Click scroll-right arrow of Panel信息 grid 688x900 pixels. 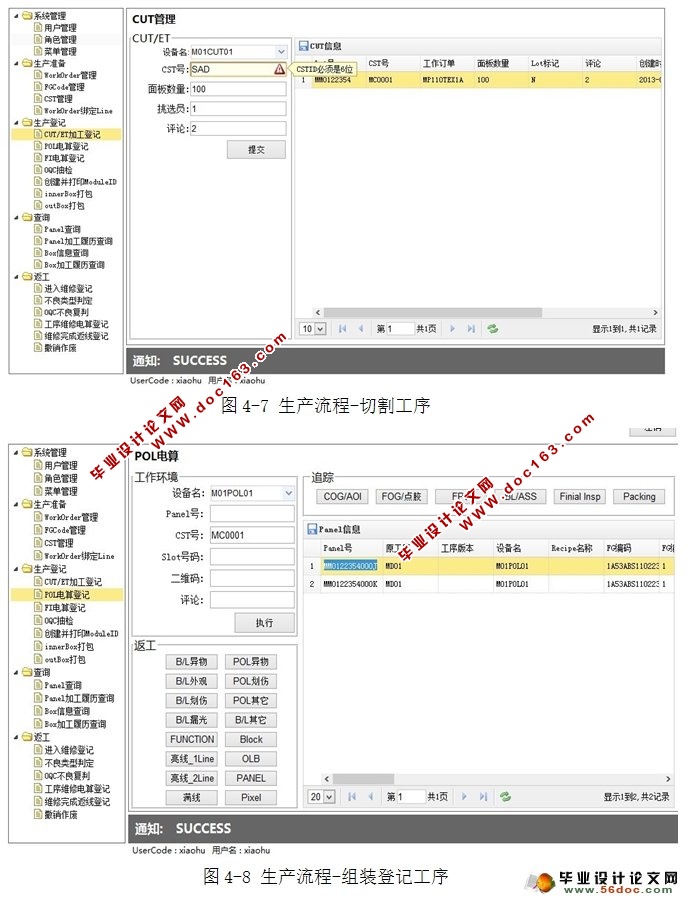668,779
